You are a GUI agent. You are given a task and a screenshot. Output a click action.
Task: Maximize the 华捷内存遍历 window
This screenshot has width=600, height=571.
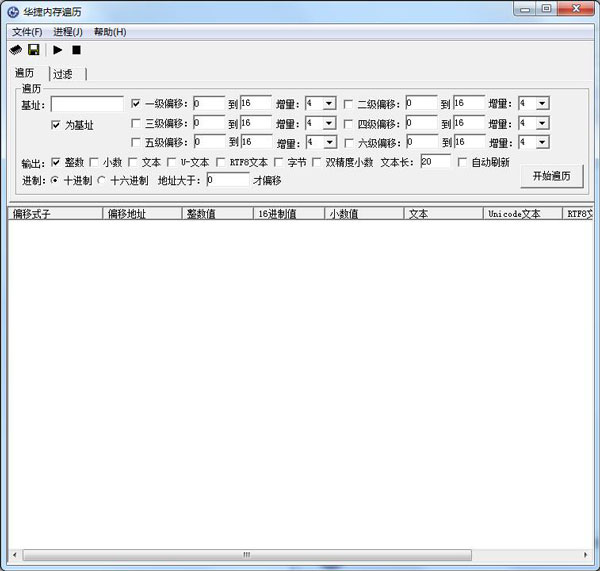coord(546,8)
